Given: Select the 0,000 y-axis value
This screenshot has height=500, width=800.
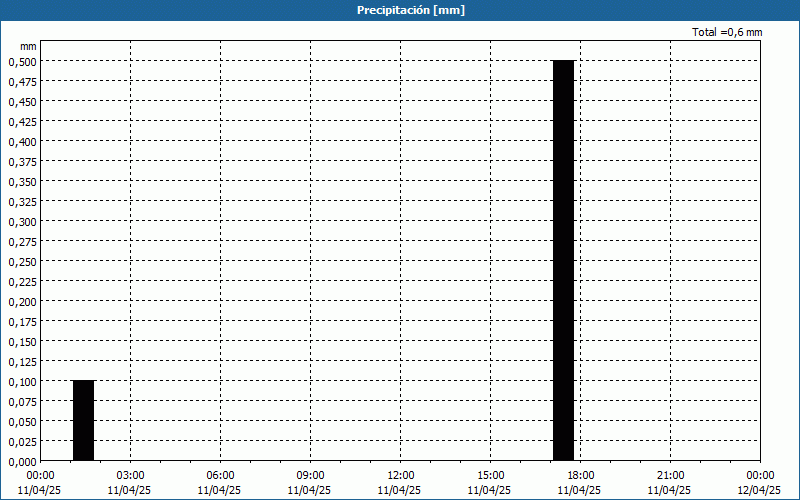Looking at the screenshot, I should pyautogui.click(x=22, y=462).
